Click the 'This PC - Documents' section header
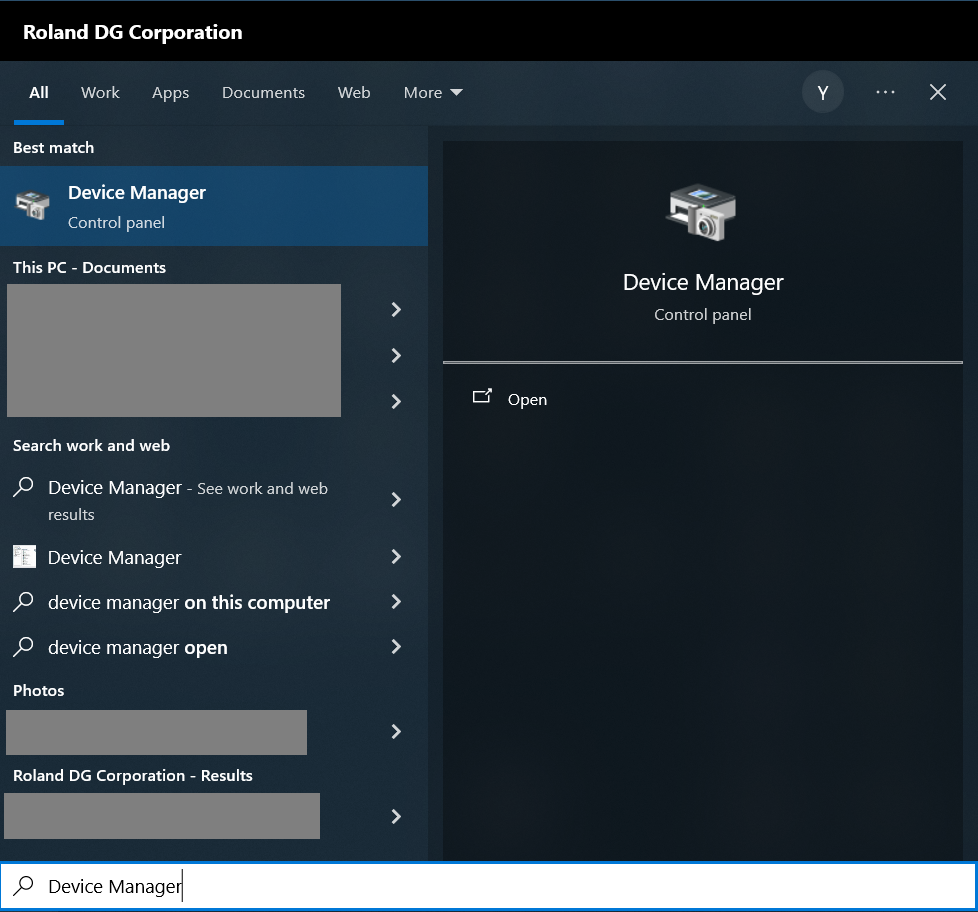Image resolution: width=978 pixels, height=912 pixels. click(x=89, y=268)
